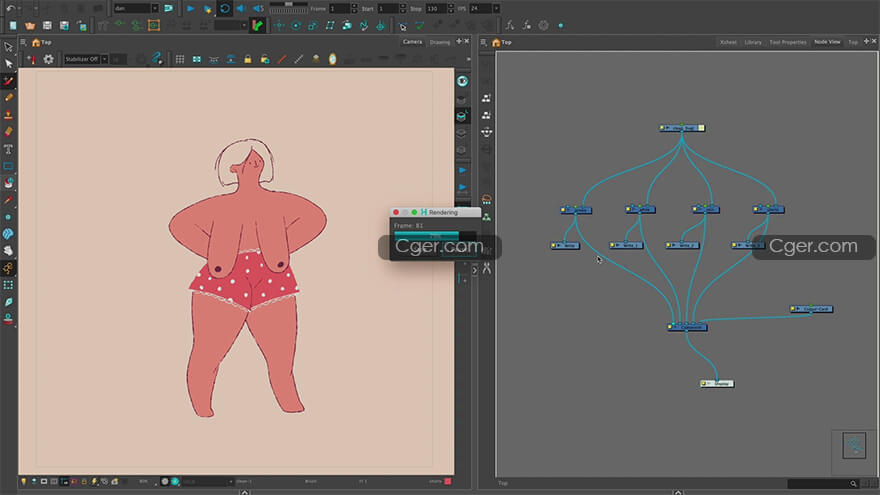This screenshot has width=880, height=495.
Task: Select the Transform tool in left toolbar
Action: pyautogui.click(x=8, y=47)
